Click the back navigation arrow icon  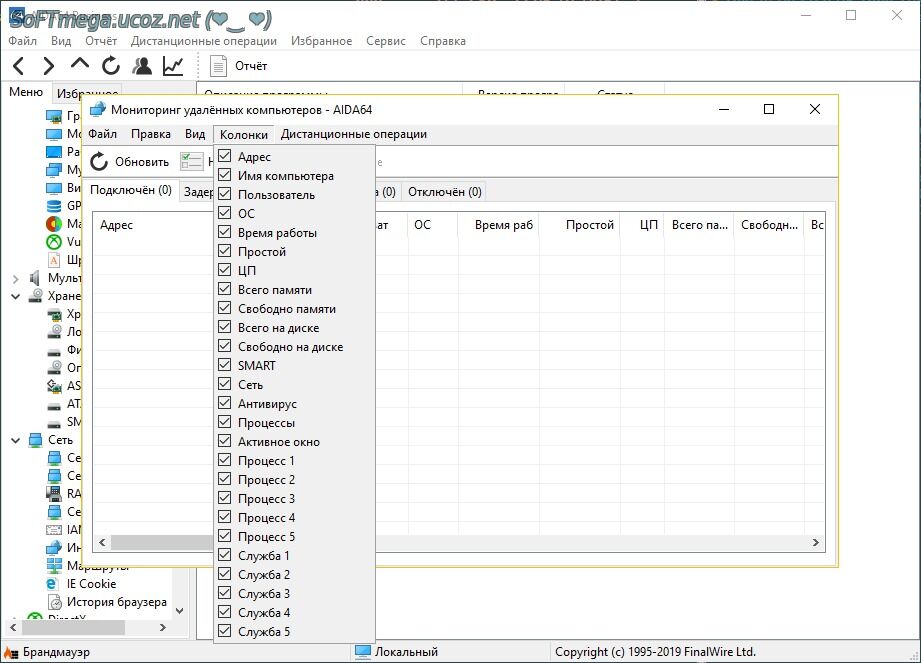click(x=18, y=66)
